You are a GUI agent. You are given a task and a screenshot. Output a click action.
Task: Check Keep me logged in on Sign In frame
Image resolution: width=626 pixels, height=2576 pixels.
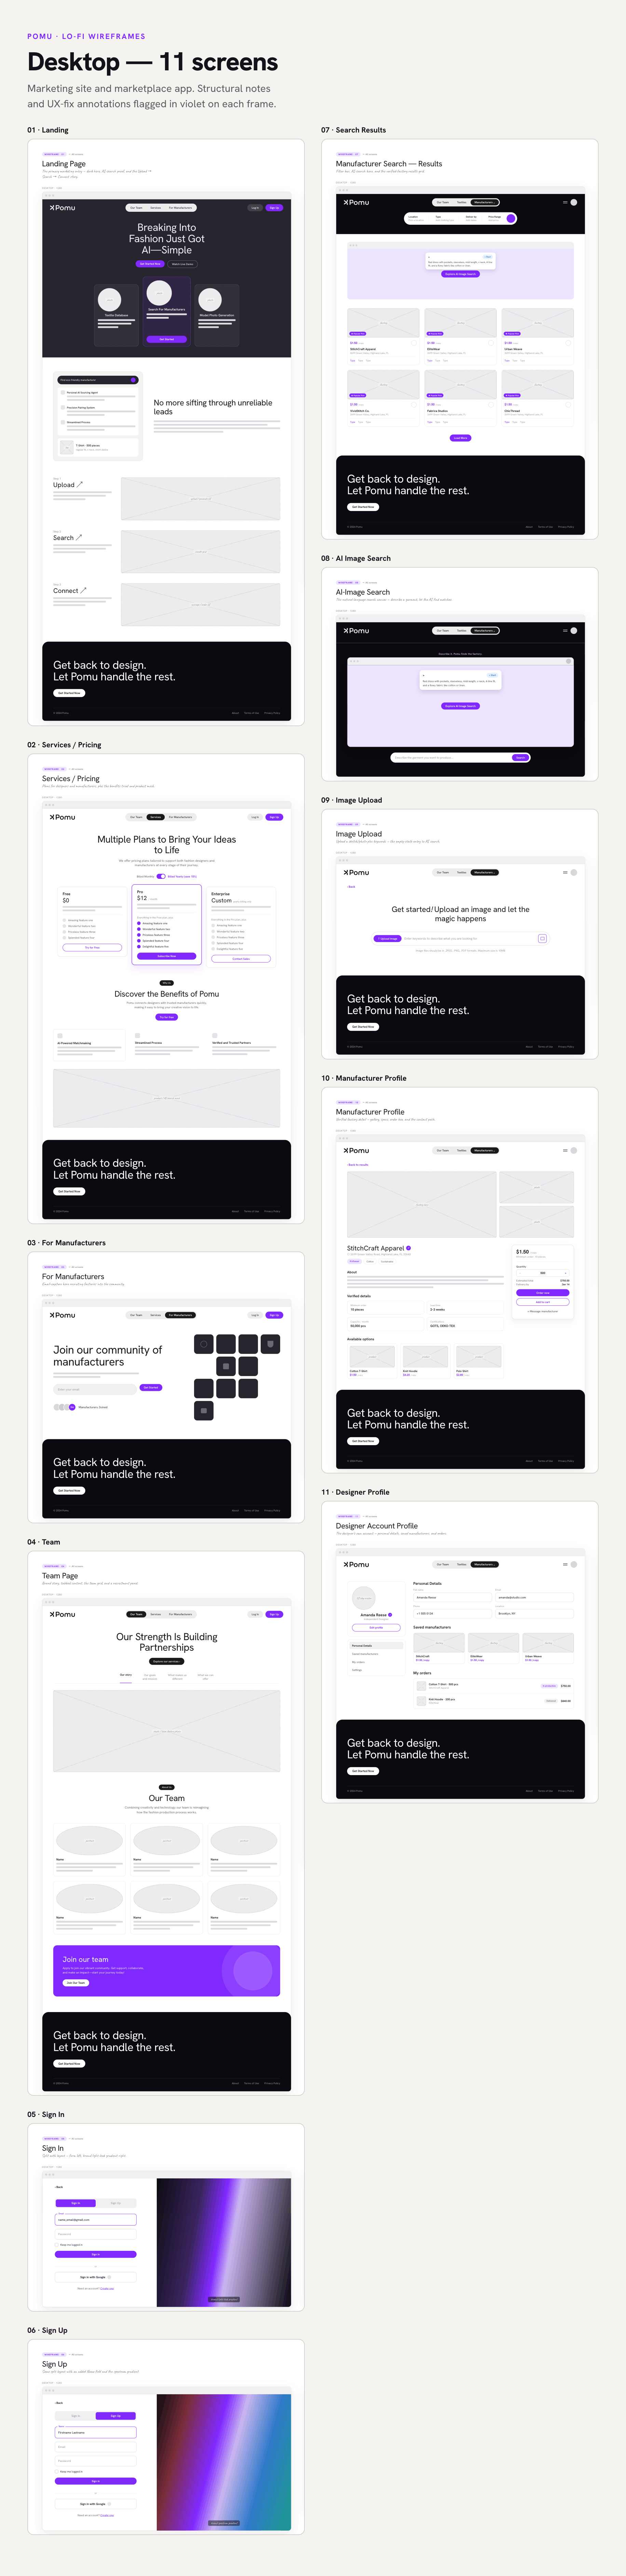57,2245
